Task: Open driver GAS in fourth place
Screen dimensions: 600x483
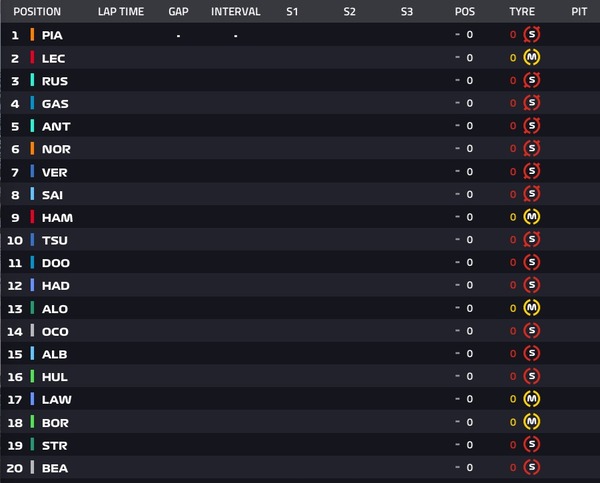Action: (x=55, y=104)
